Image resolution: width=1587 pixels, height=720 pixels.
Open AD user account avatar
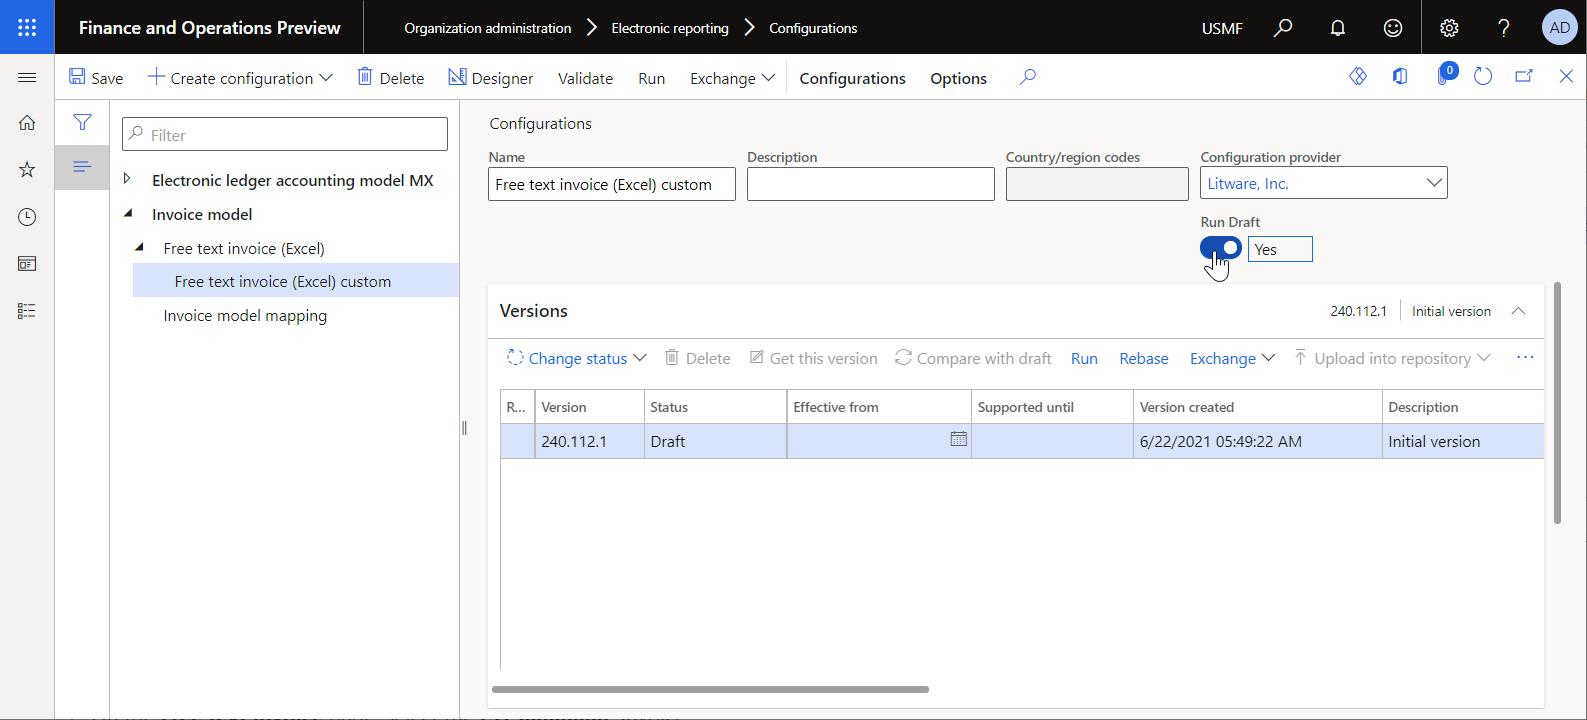click(1560, 28)
